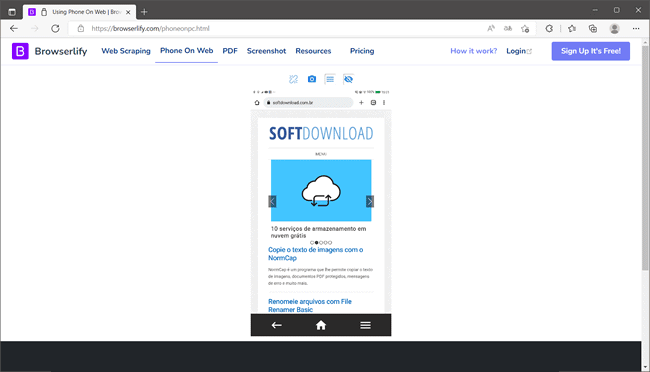The height and width of the screenshot is (372, 650).
Task: Open the Edge profile avatar
Action: click(614, 29)
